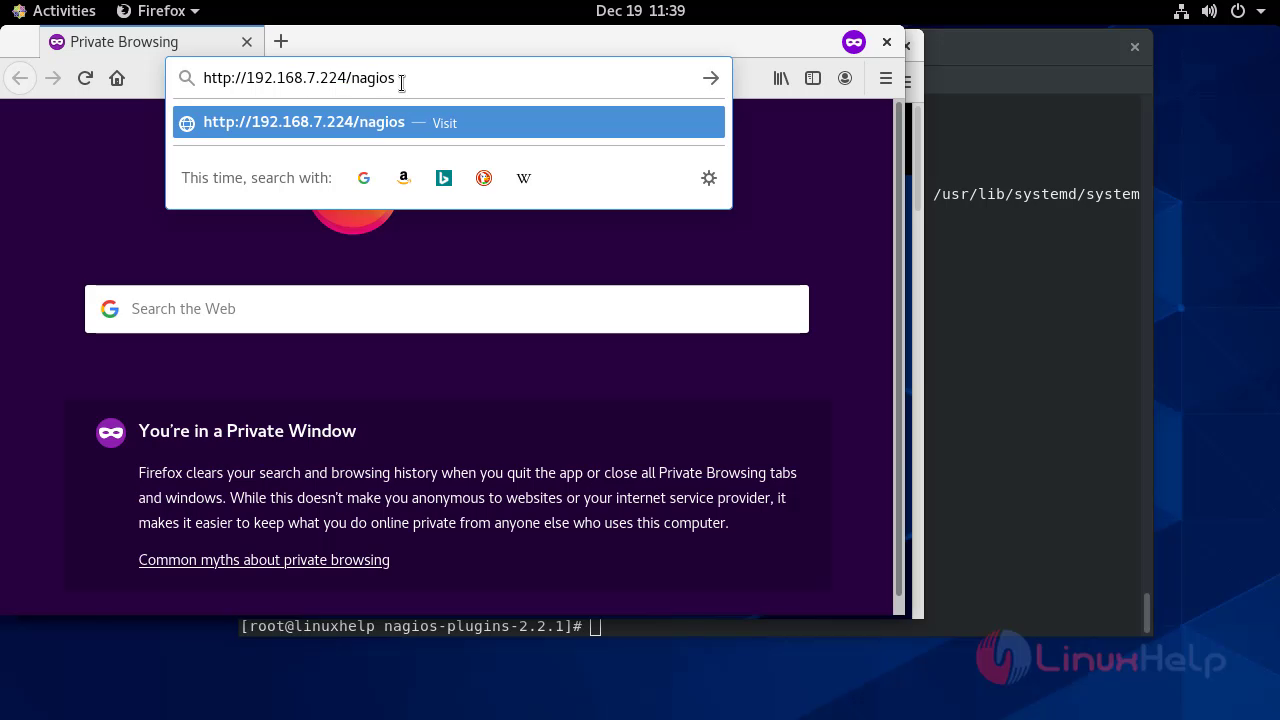Open the Firefox hamburger menu
1280x720 pixels.
tap(885, 78)
